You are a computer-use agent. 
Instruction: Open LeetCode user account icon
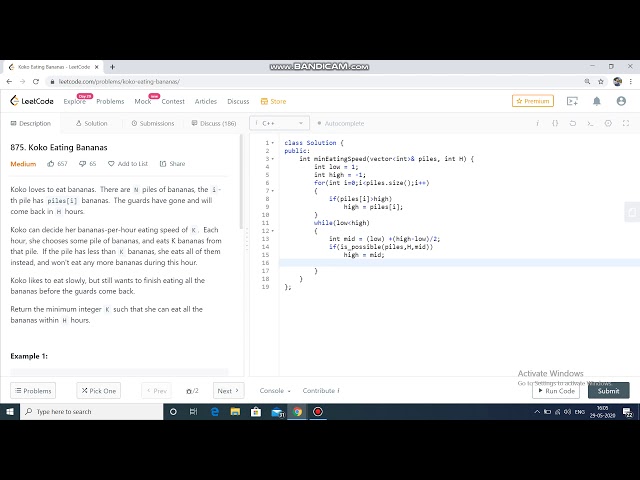point(621,101)
